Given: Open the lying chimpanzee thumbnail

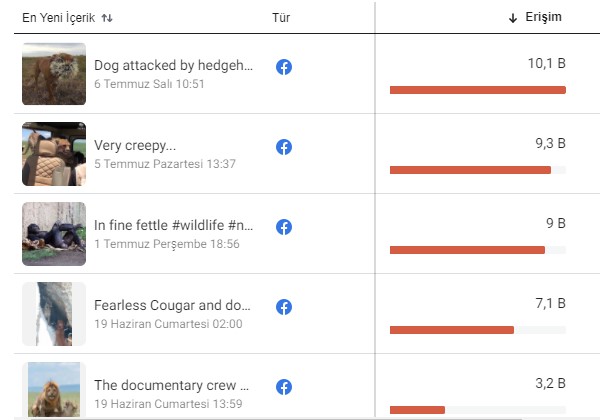Looking at the screenshot, I should click(54, 234).
